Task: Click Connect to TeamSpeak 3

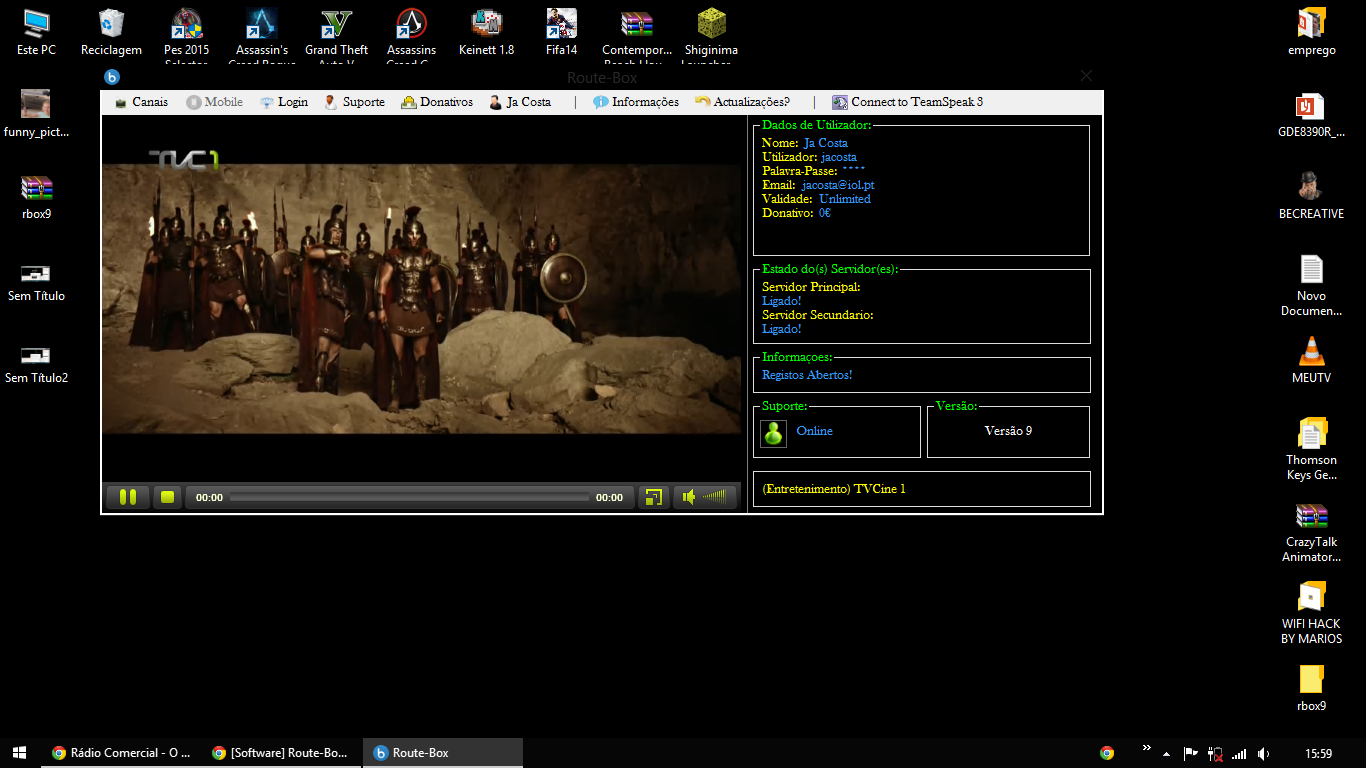Action: tap(908, 102)
